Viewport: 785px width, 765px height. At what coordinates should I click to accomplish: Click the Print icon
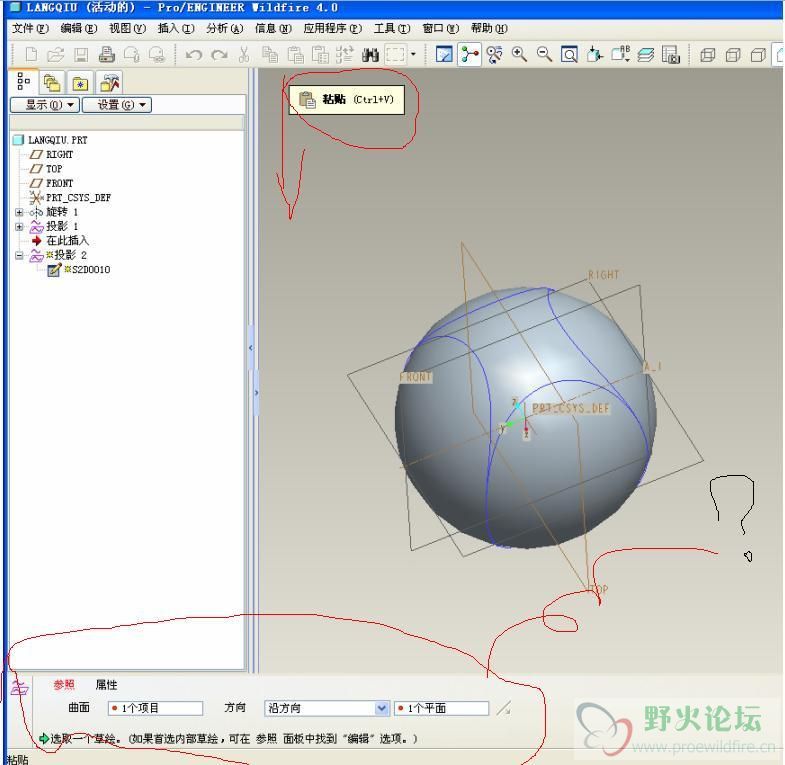(107, 54)
